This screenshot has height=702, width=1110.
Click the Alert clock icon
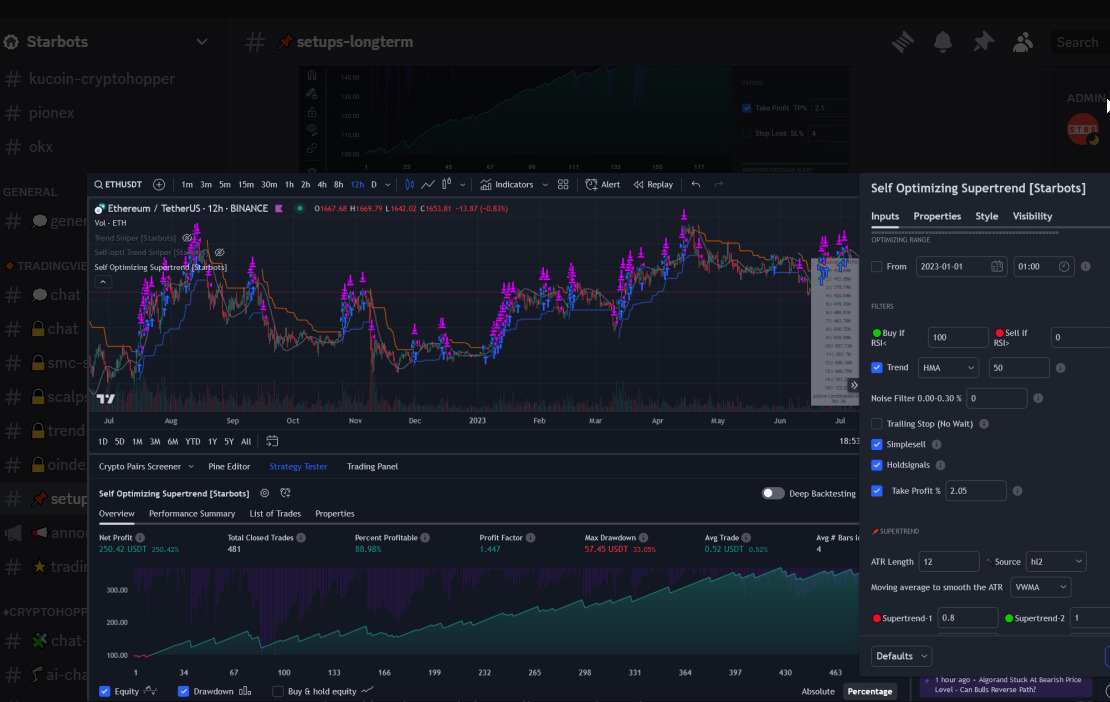click(x=592, y=185)
